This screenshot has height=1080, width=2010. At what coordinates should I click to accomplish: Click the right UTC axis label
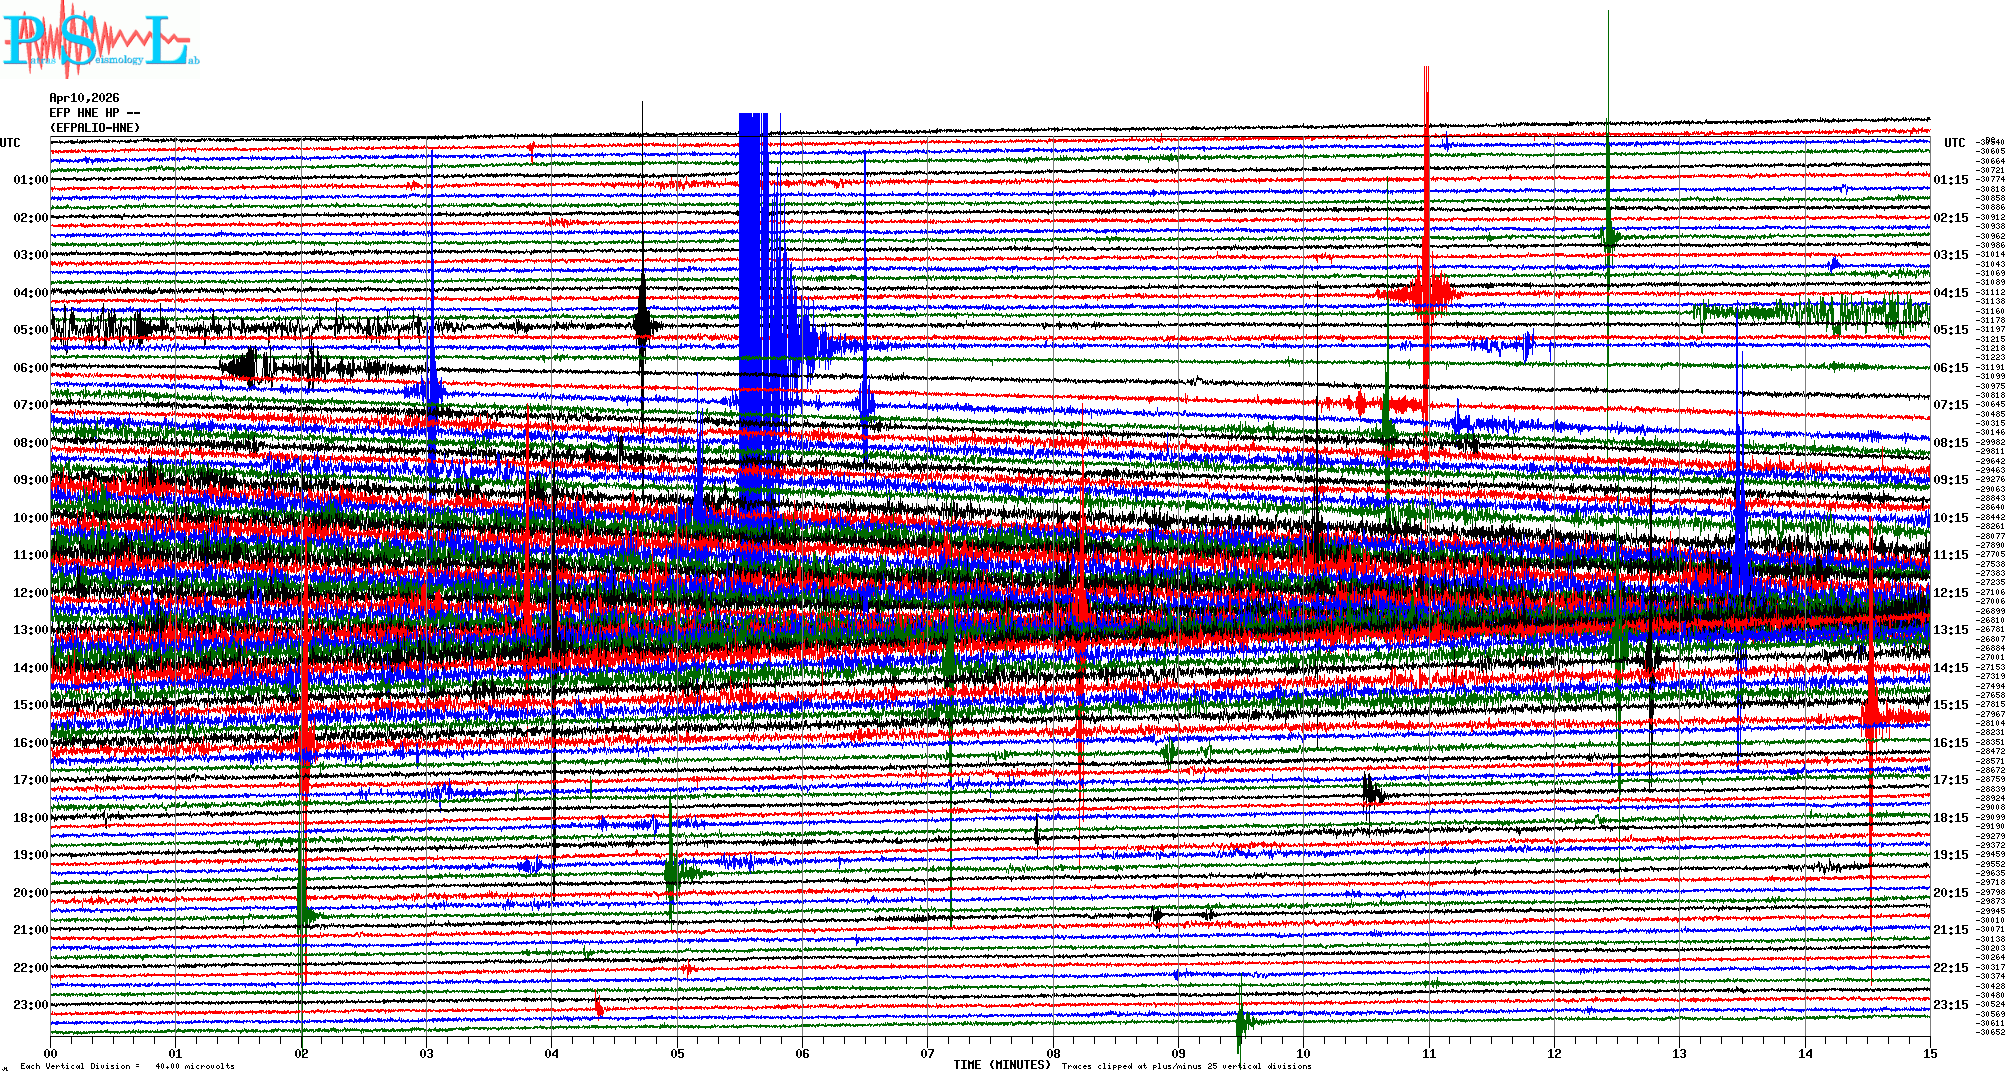pyautogui.click(x=1954, y=143)
